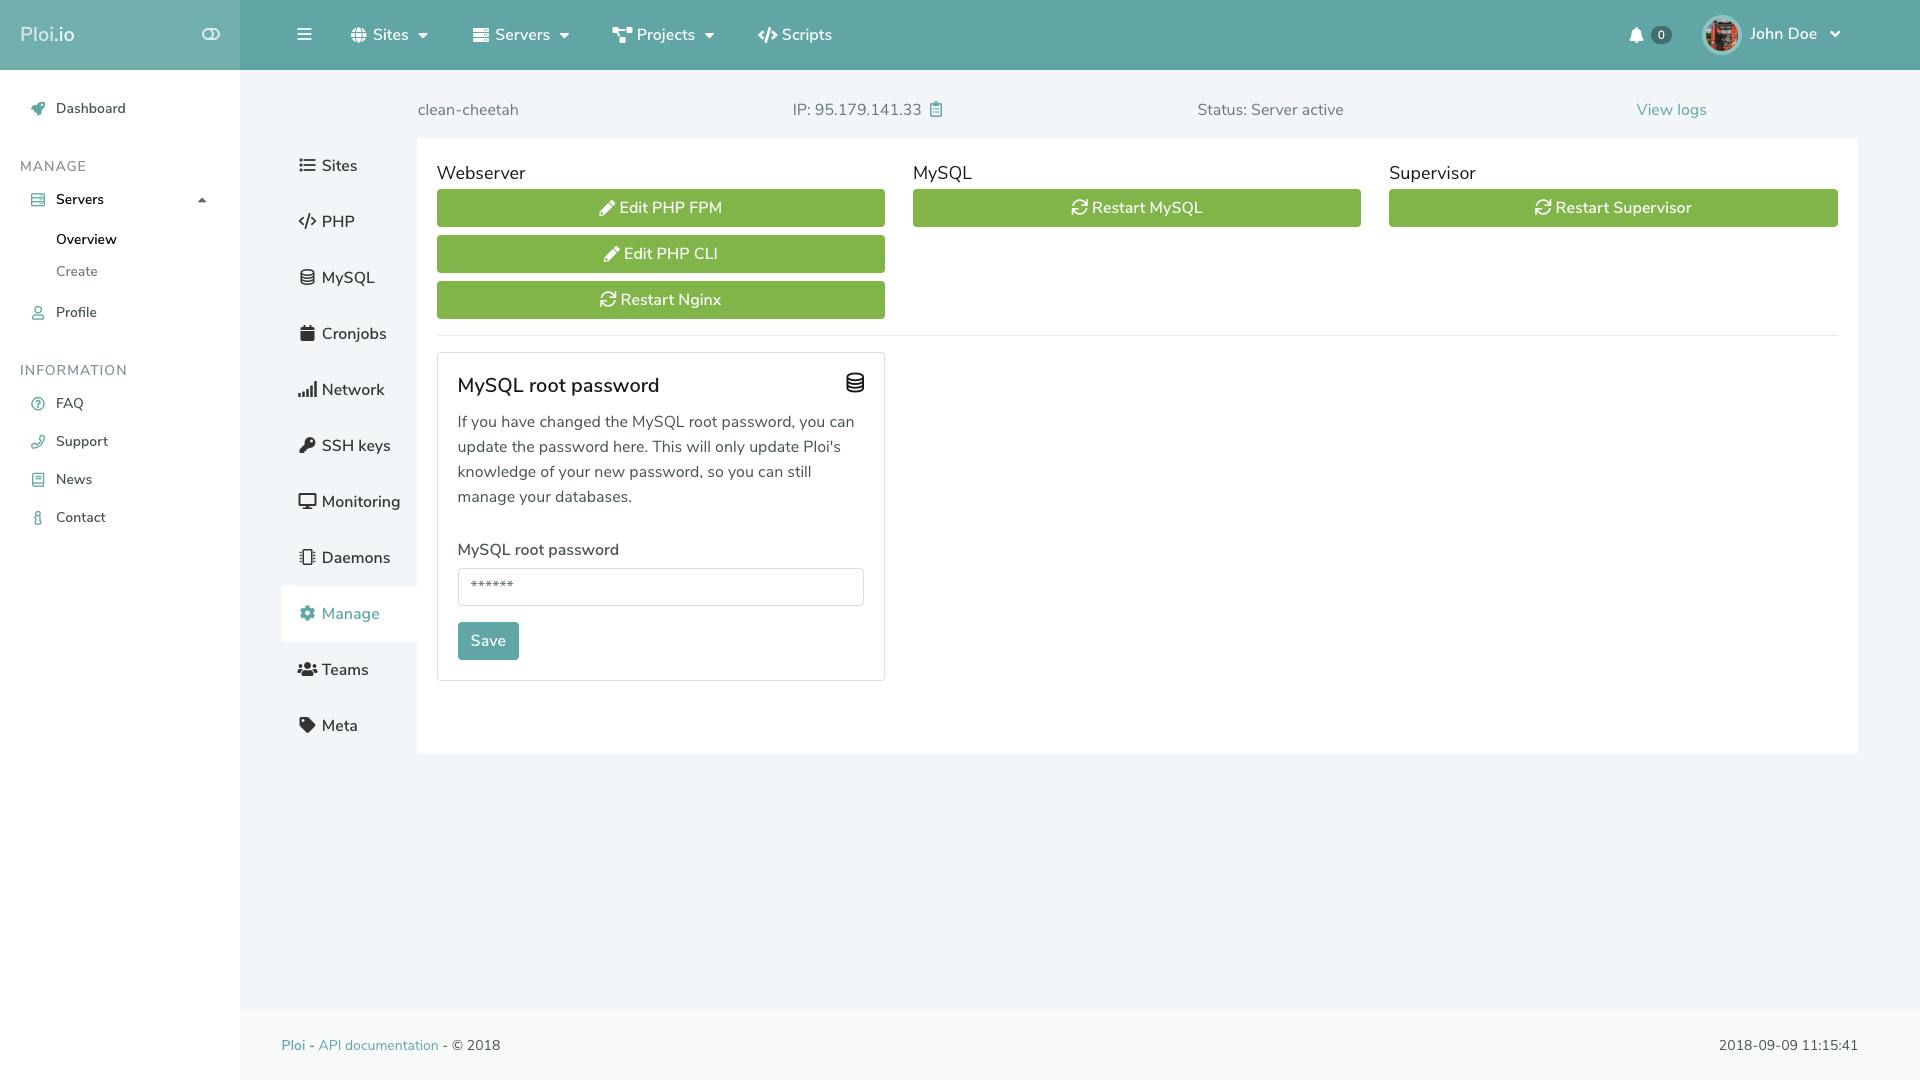Click the Restart Nginx button
This screenshot has width=1920, height=1080.
660,300
